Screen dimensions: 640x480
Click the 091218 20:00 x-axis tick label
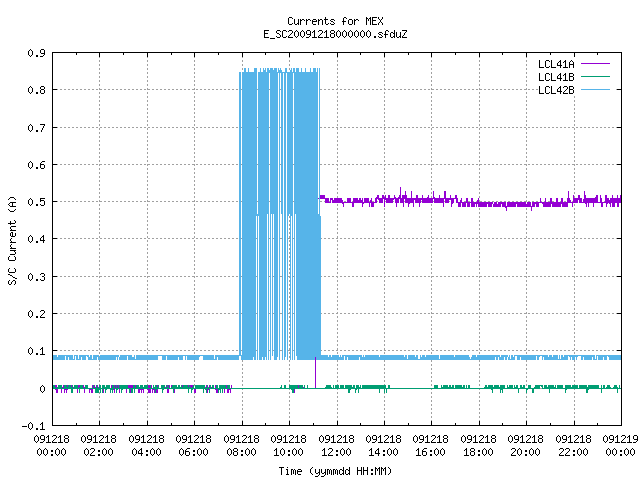(x=525, y=446)
